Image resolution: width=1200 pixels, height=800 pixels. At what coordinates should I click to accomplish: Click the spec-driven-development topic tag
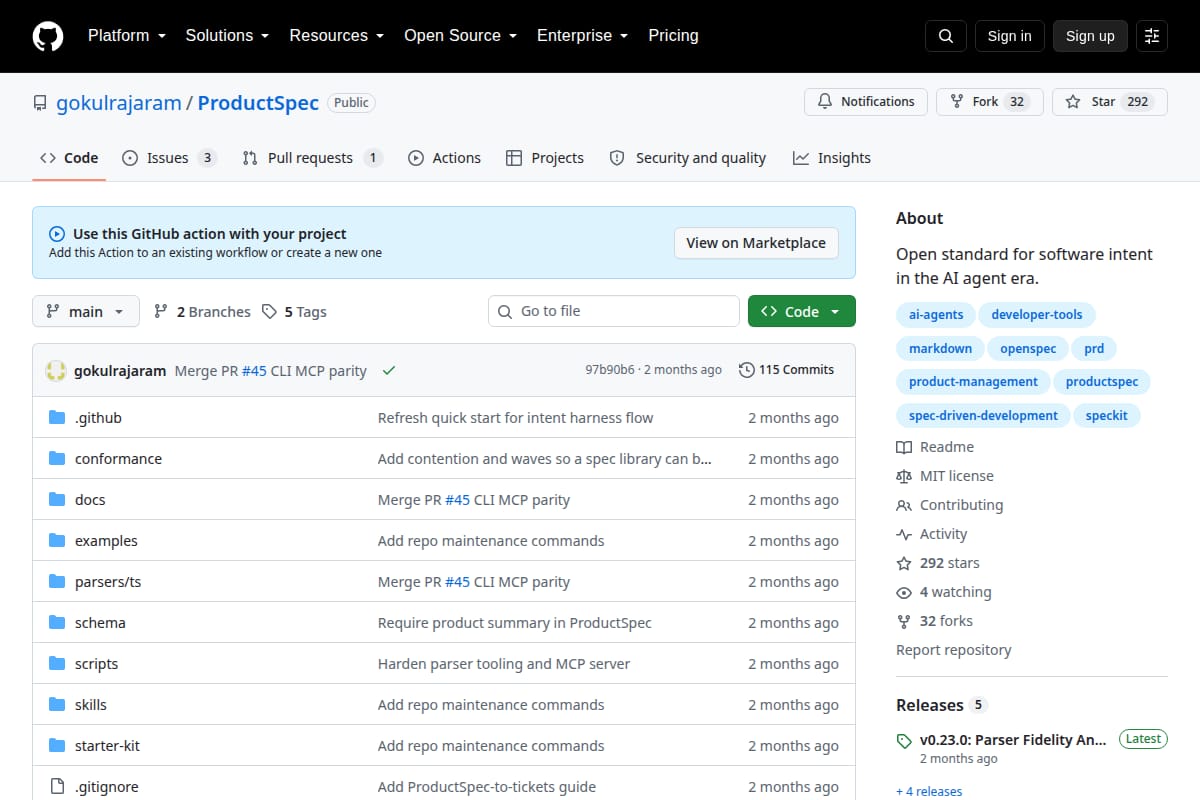(x=983, y=416)
